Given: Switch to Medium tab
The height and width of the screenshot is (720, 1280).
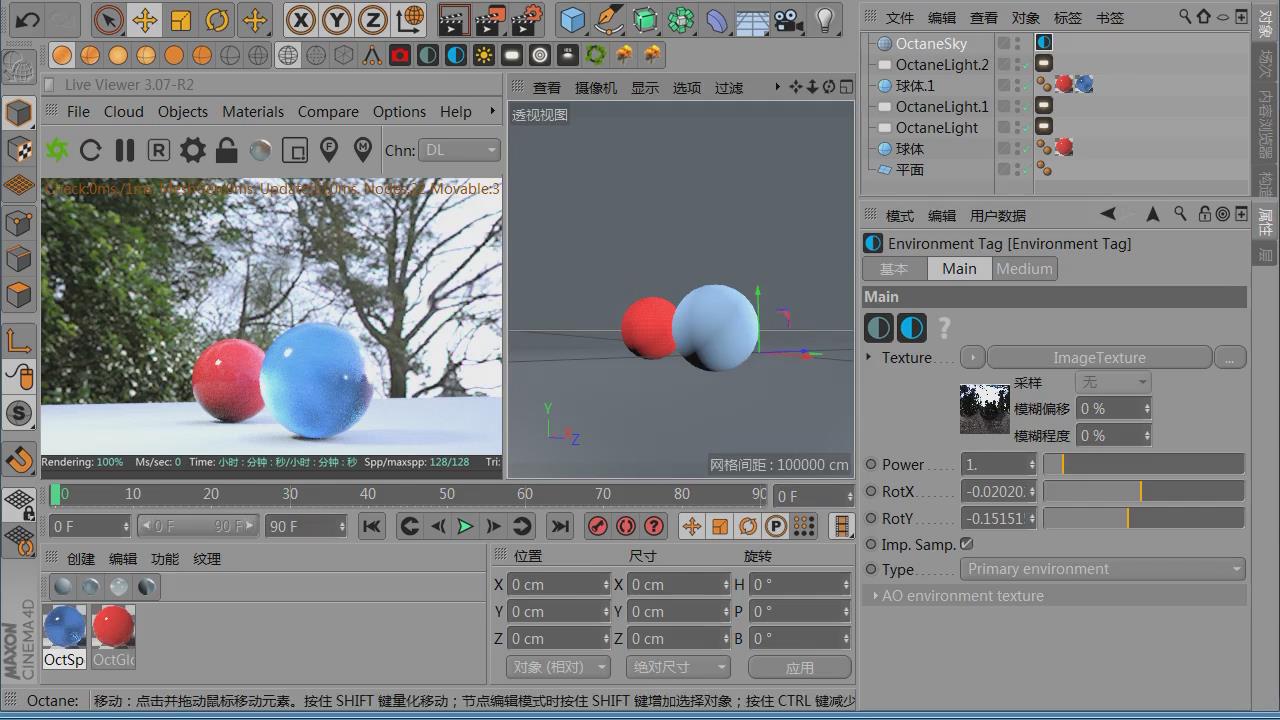Looking at the screenshot, I should point(1024,268).
